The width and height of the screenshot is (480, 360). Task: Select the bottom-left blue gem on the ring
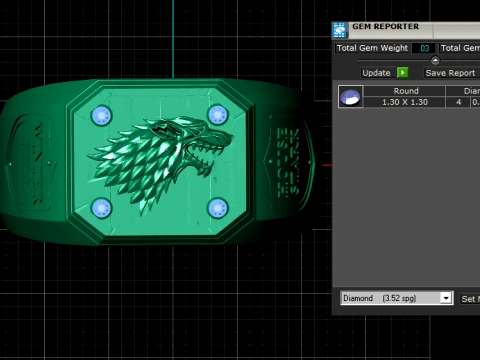click(x=101, y=208)
